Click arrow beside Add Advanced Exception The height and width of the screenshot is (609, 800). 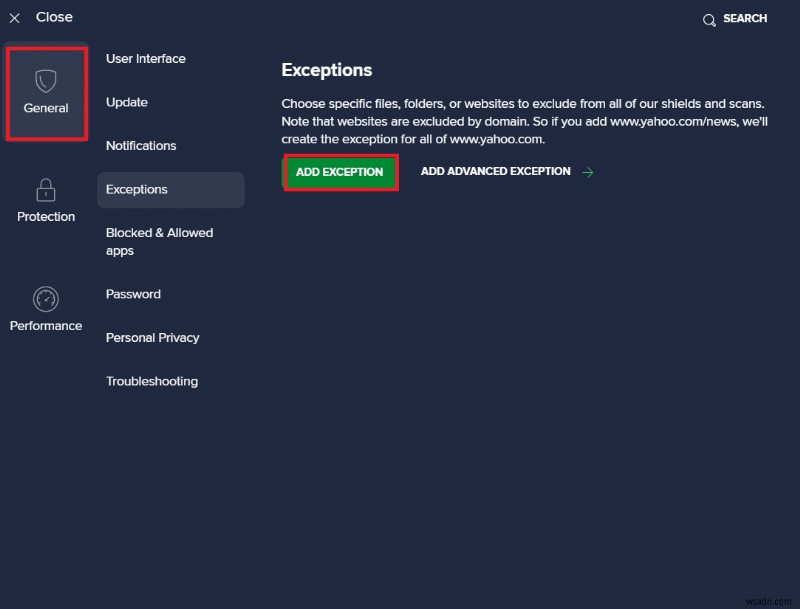coord(588,172)
